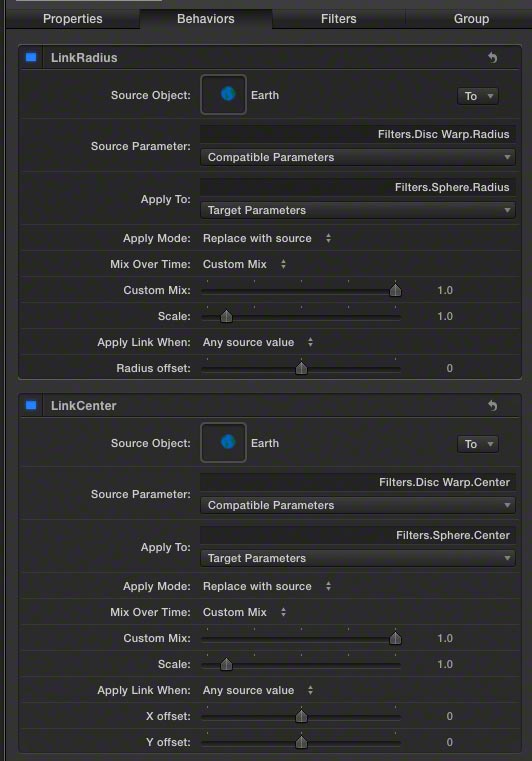Click LinkRadius Scale value 1.0

pos(445,316)
